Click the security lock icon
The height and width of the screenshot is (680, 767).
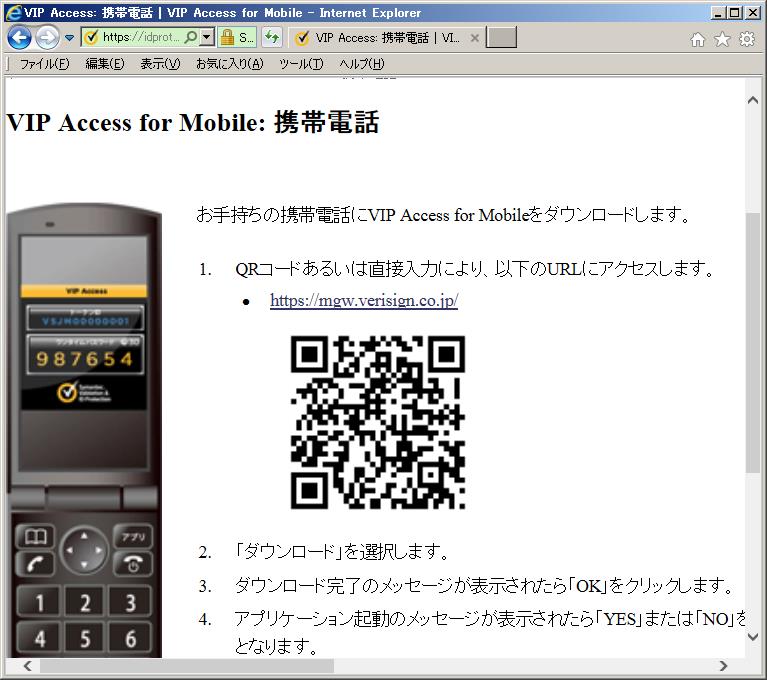[x=227, y=38]
